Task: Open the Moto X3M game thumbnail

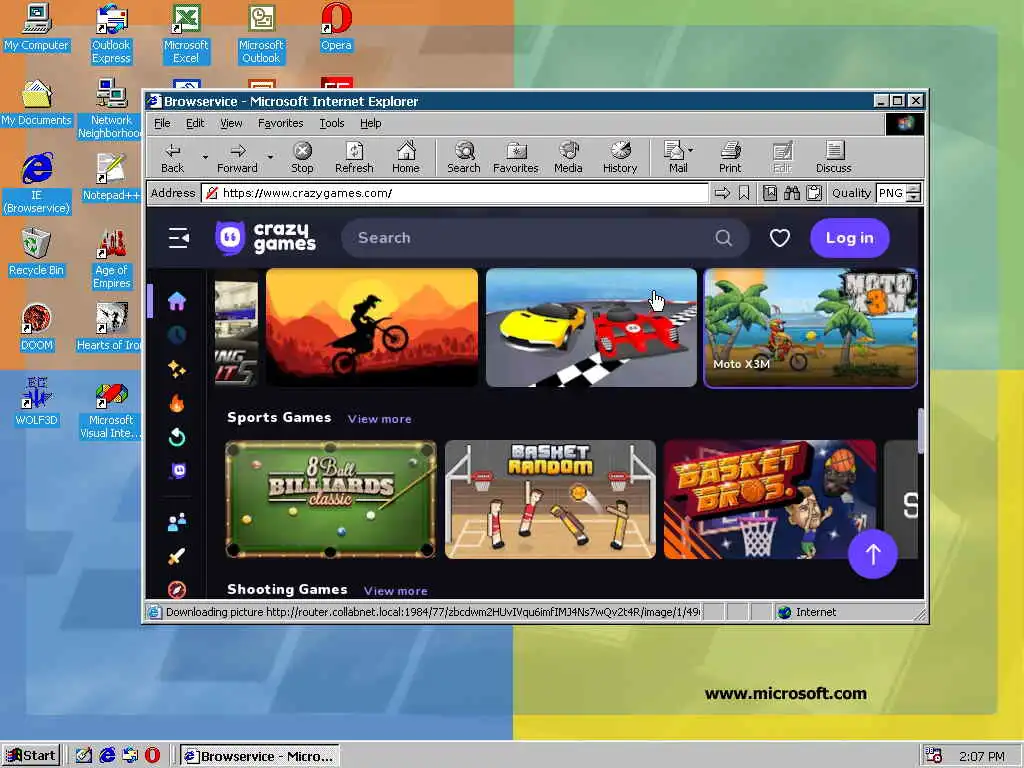Action: pos(810,328)
